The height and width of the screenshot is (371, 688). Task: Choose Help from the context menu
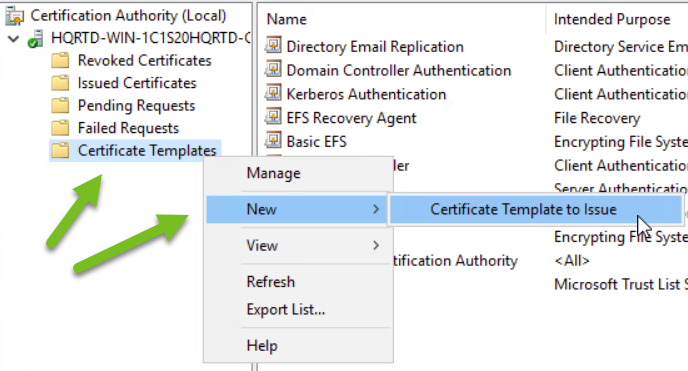298,346
